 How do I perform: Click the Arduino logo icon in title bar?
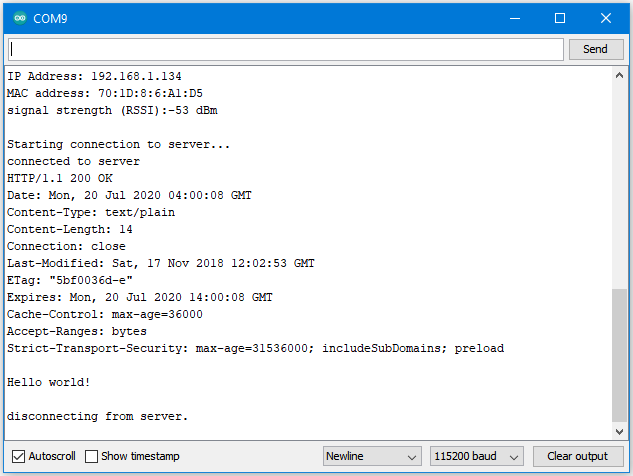click(19, 18)
